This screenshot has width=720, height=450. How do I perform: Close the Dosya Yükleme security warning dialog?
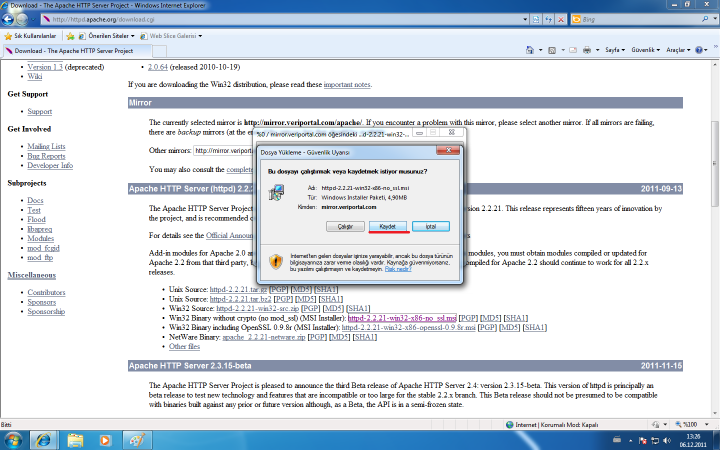(449, 151)
